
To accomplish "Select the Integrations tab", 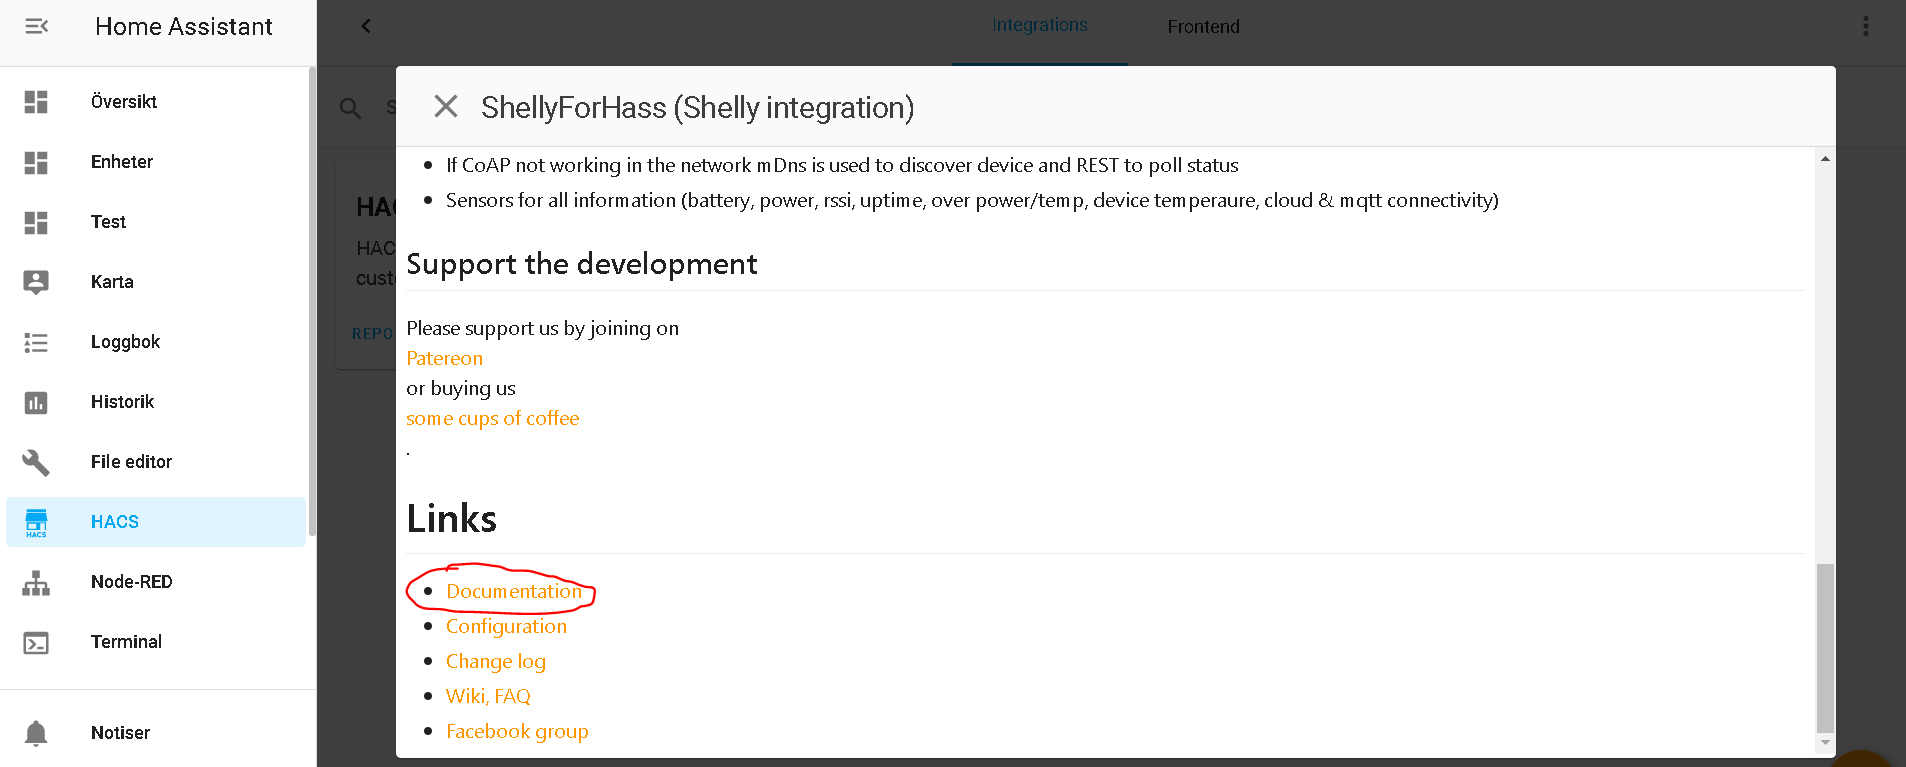I will coord(1039,26).
